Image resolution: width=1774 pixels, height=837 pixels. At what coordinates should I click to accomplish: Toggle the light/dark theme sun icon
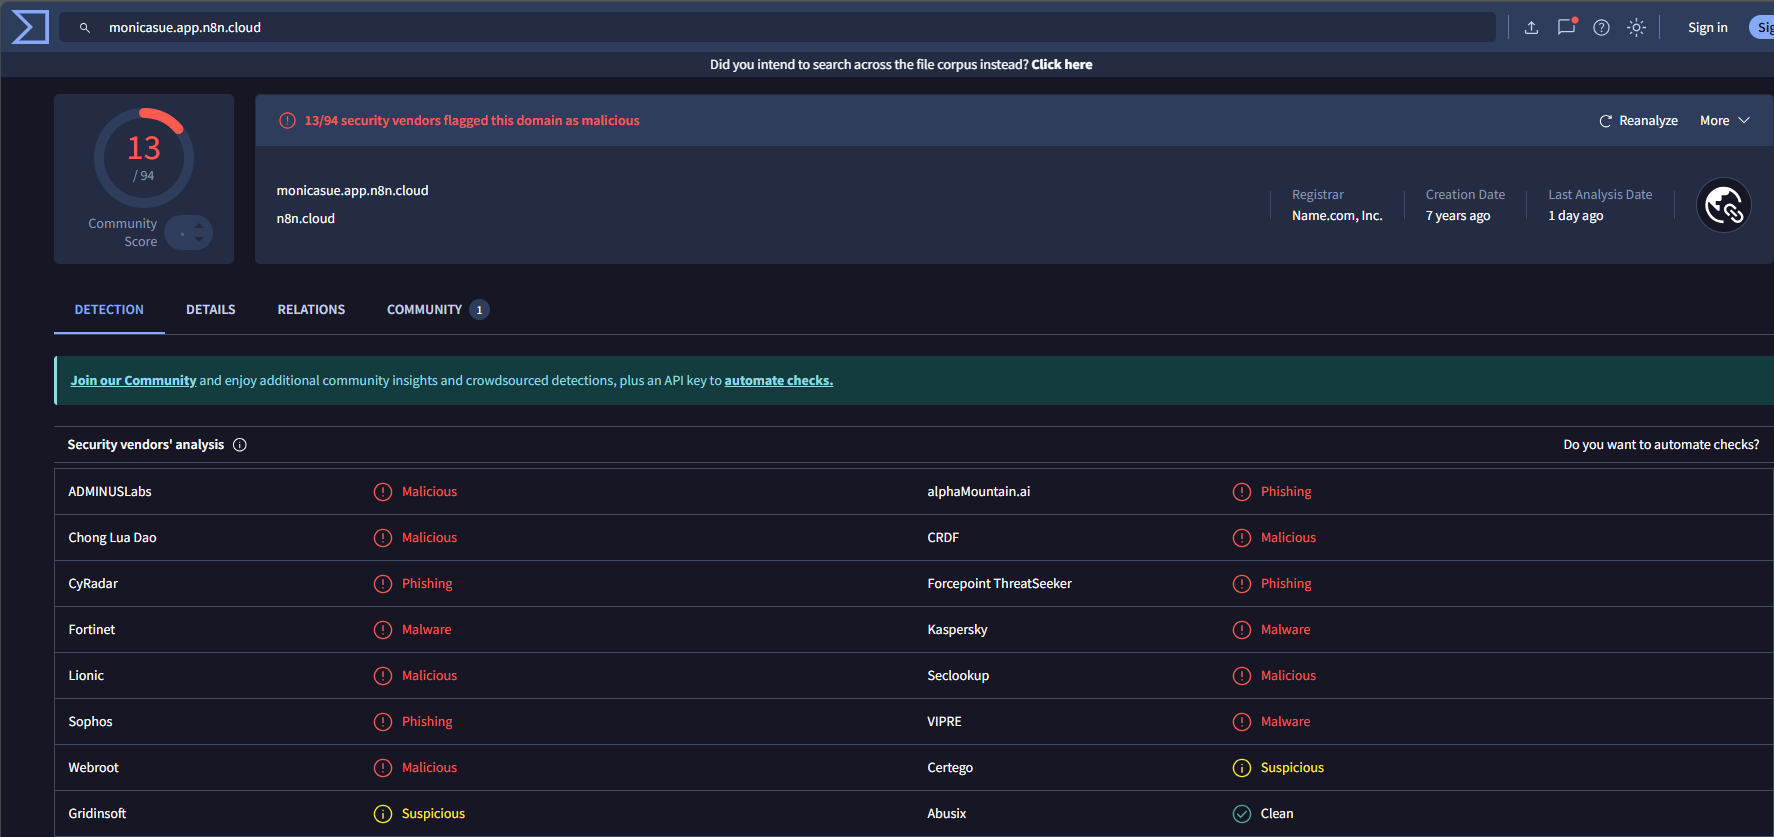(1636, 28)
